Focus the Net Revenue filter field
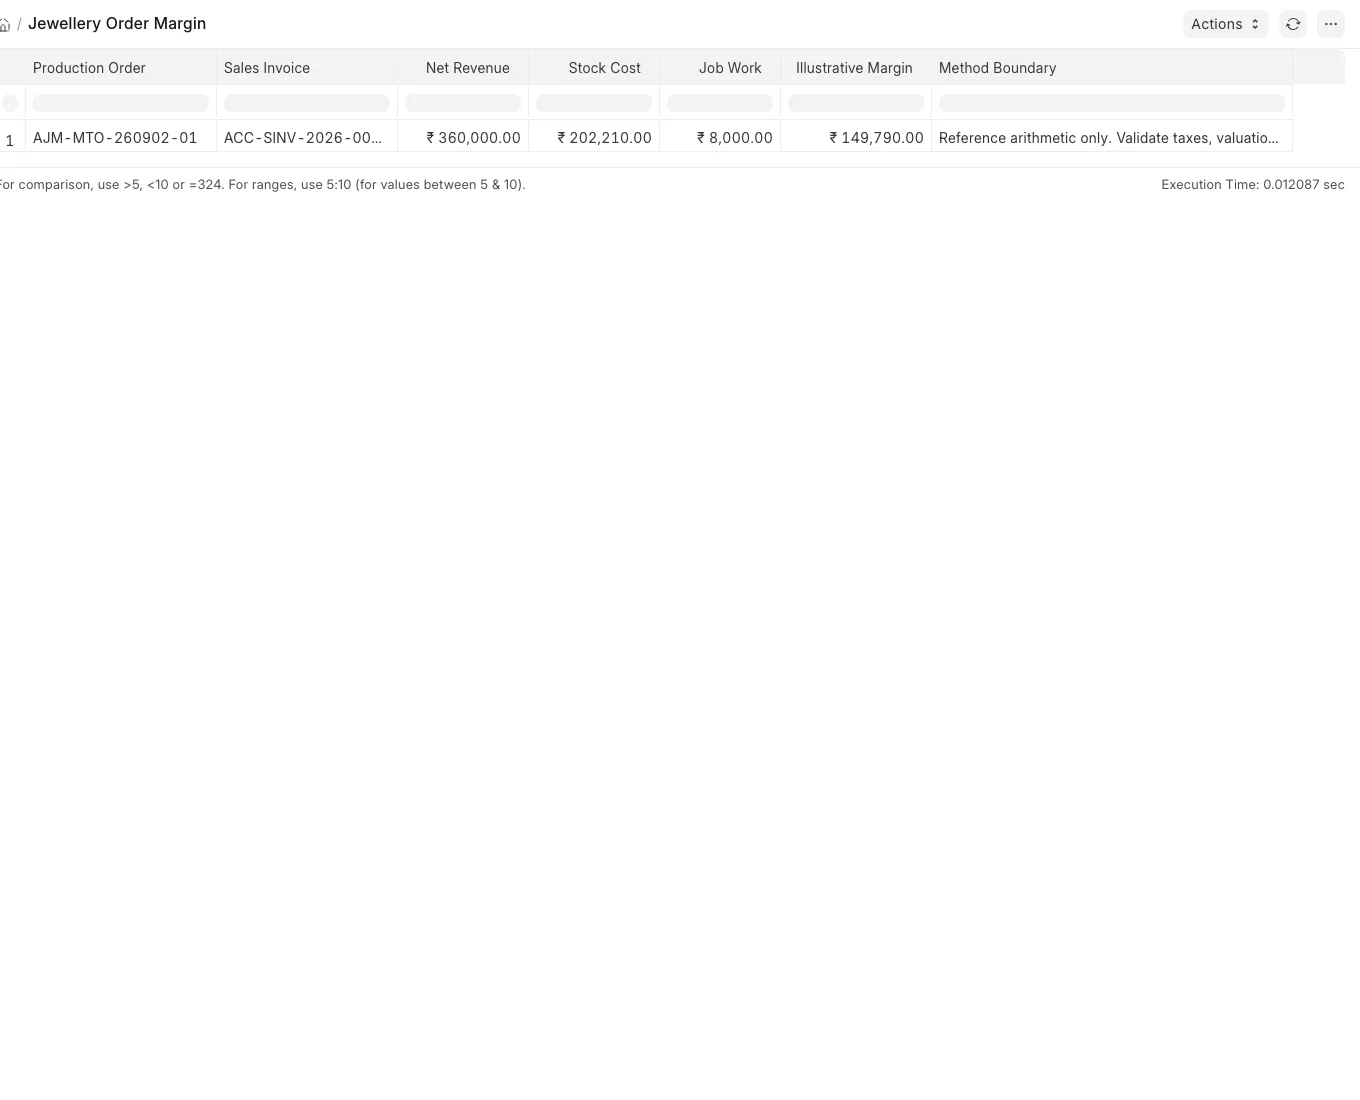This screenshot has width=1360, height=1100. pyautogui.click(x=463, y=103)
